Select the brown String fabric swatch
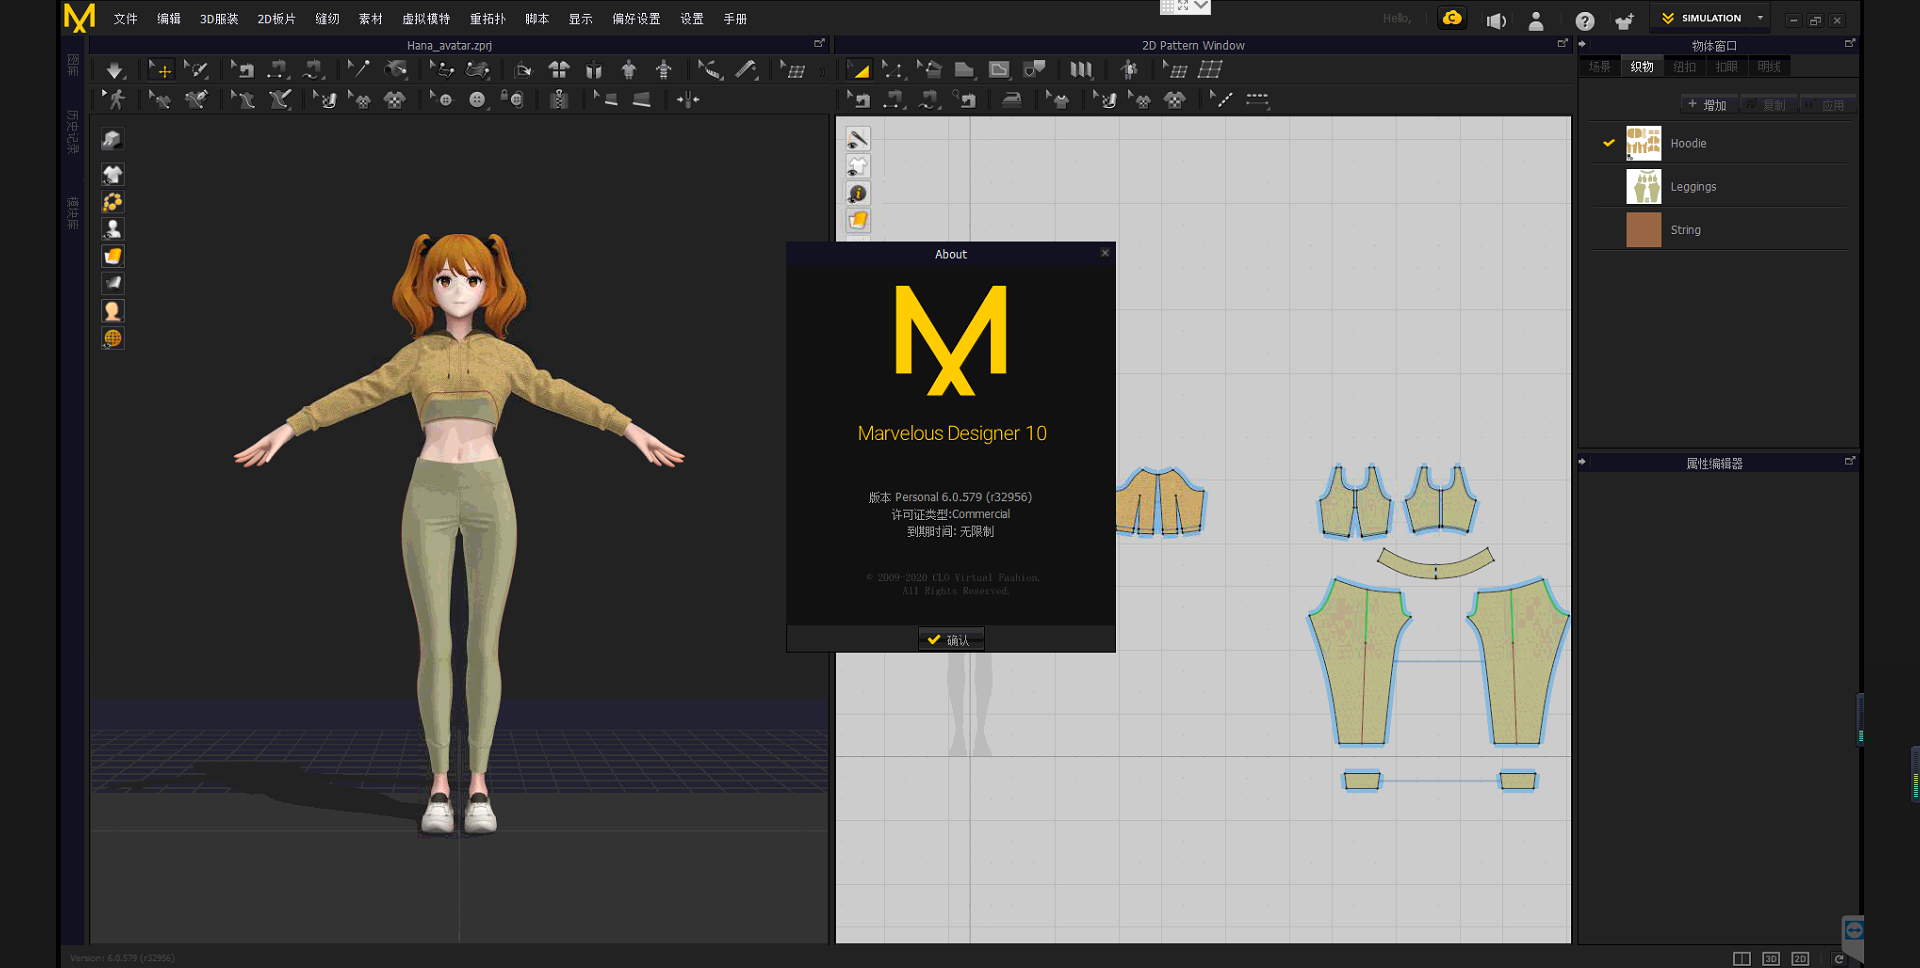This screenshot has height=968, width=1920. 1643,230
